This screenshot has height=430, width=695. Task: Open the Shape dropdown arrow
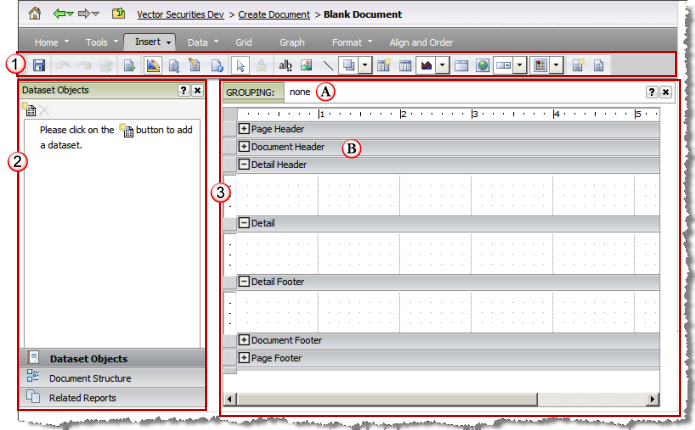(x=365, y=66)
